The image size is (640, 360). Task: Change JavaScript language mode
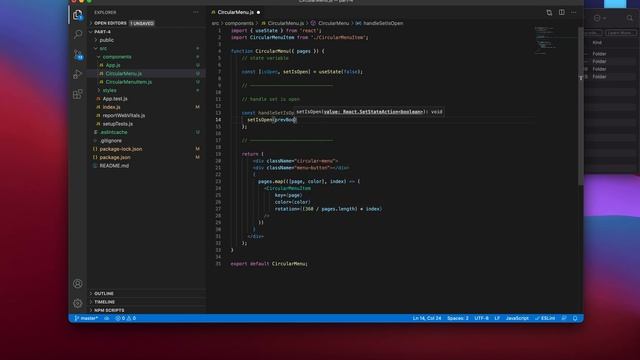pos(517,318)
